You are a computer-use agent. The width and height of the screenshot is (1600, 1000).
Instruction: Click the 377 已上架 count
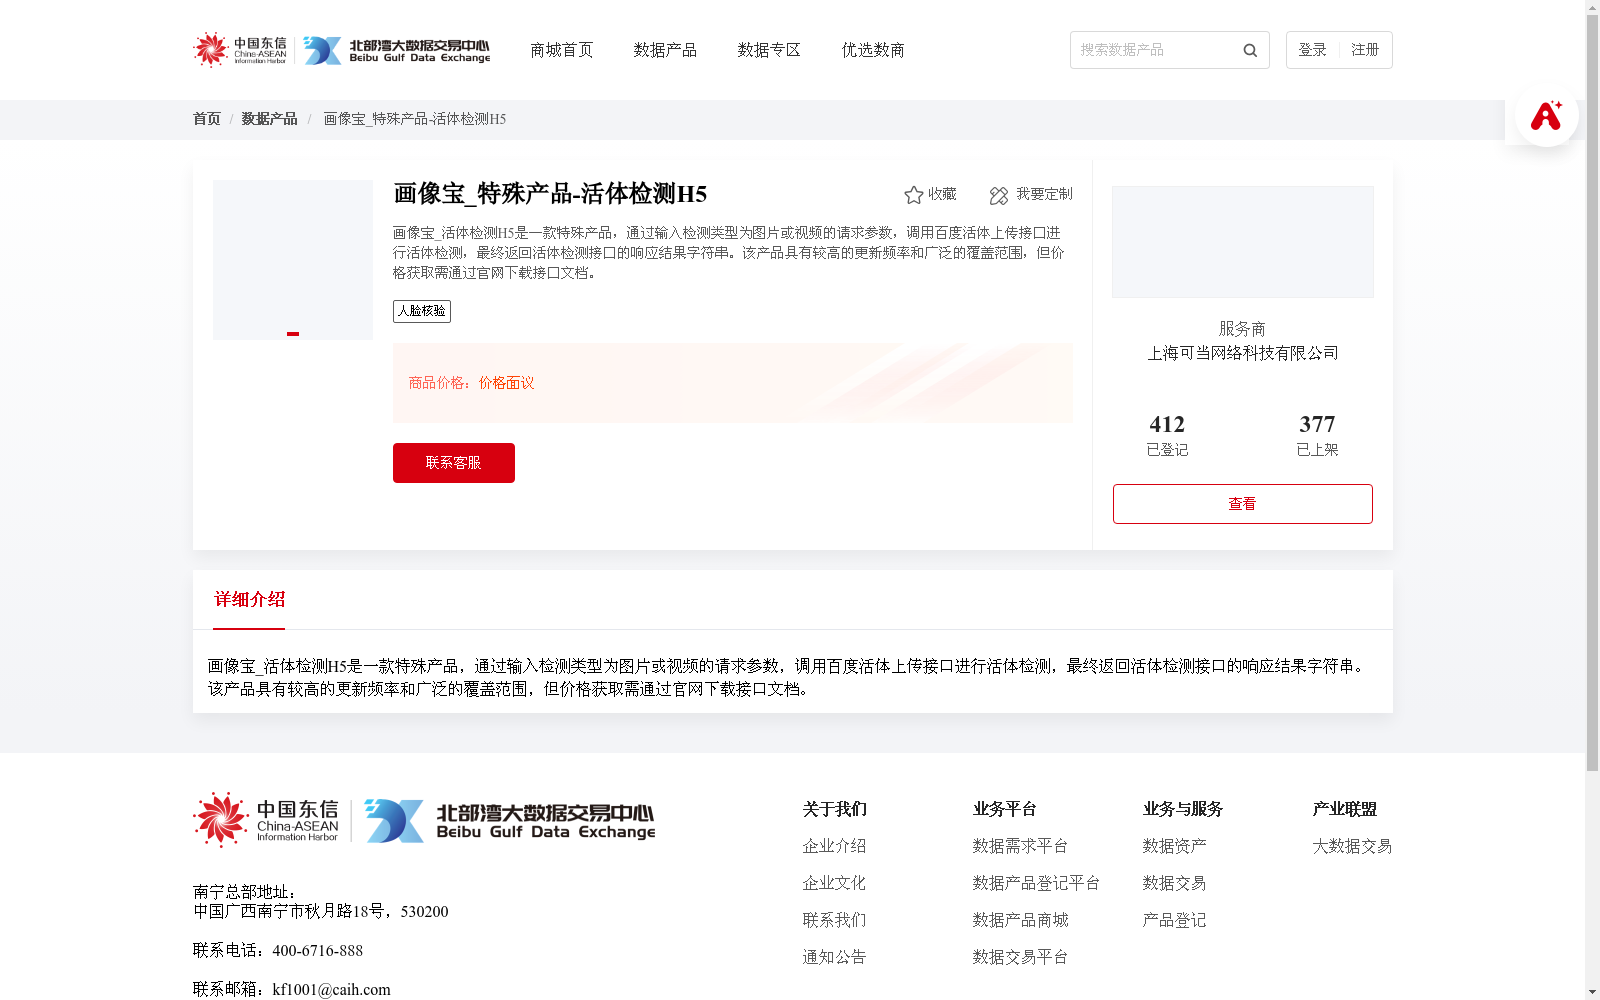1317,435
